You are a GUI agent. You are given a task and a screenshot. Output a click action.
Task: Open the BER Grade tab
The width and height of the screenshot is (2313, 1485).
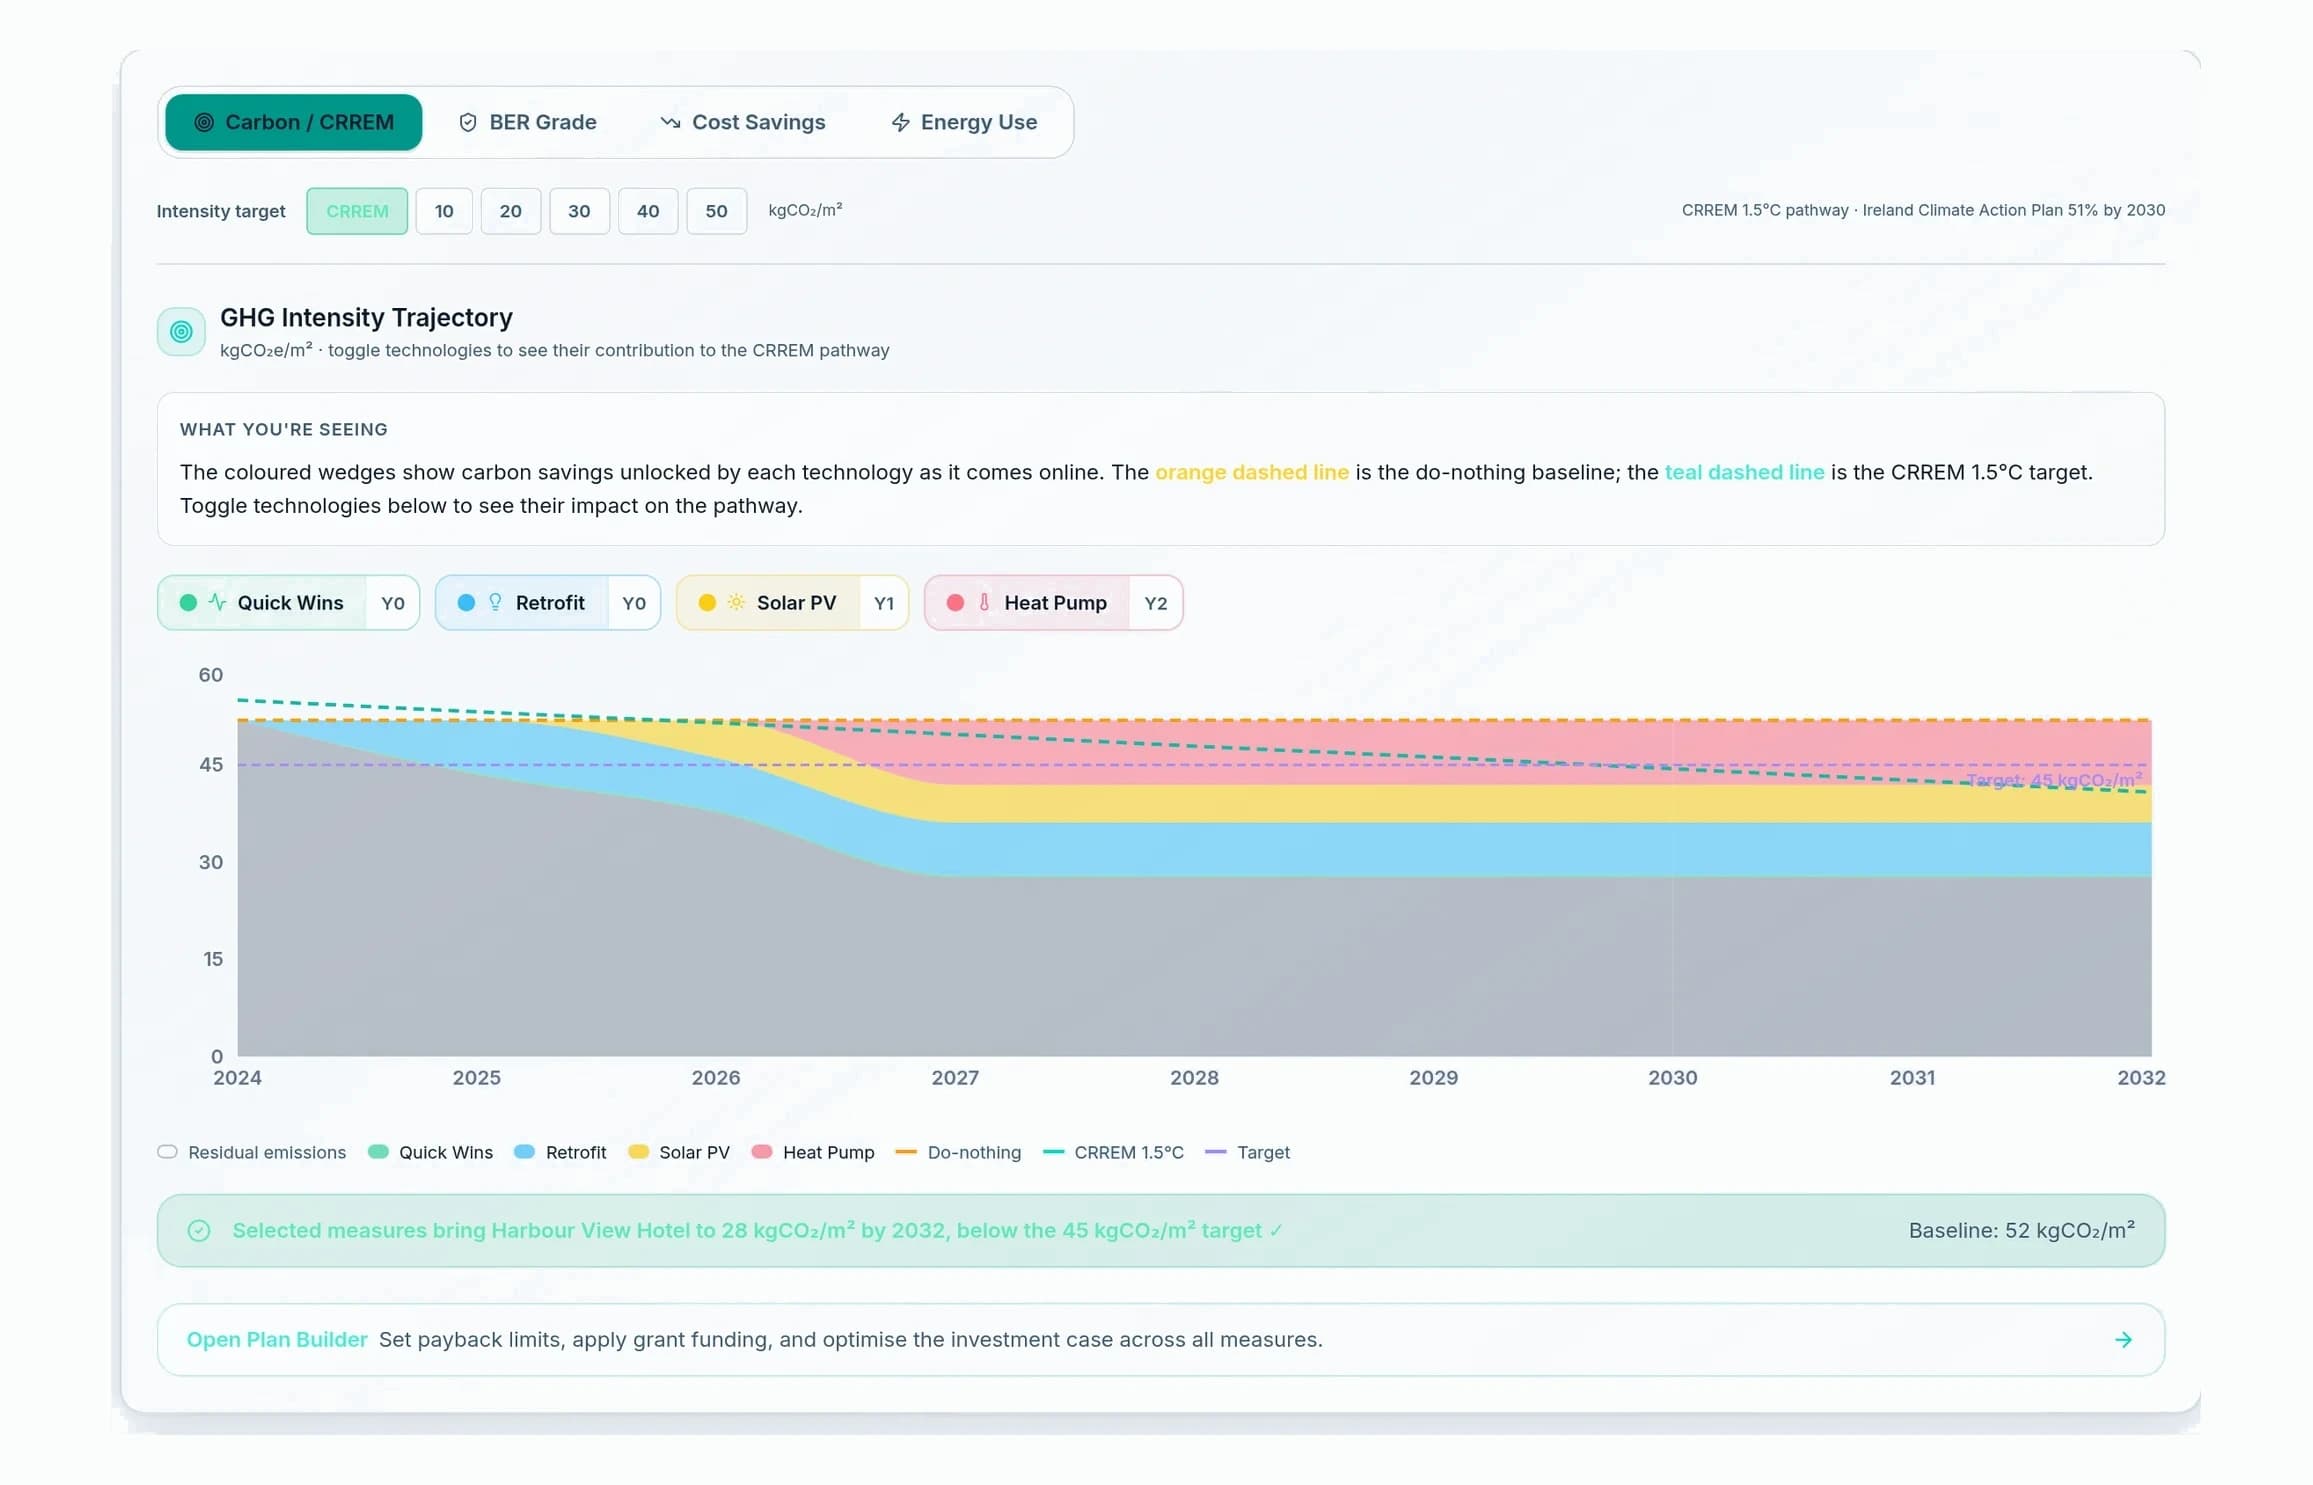527,122
